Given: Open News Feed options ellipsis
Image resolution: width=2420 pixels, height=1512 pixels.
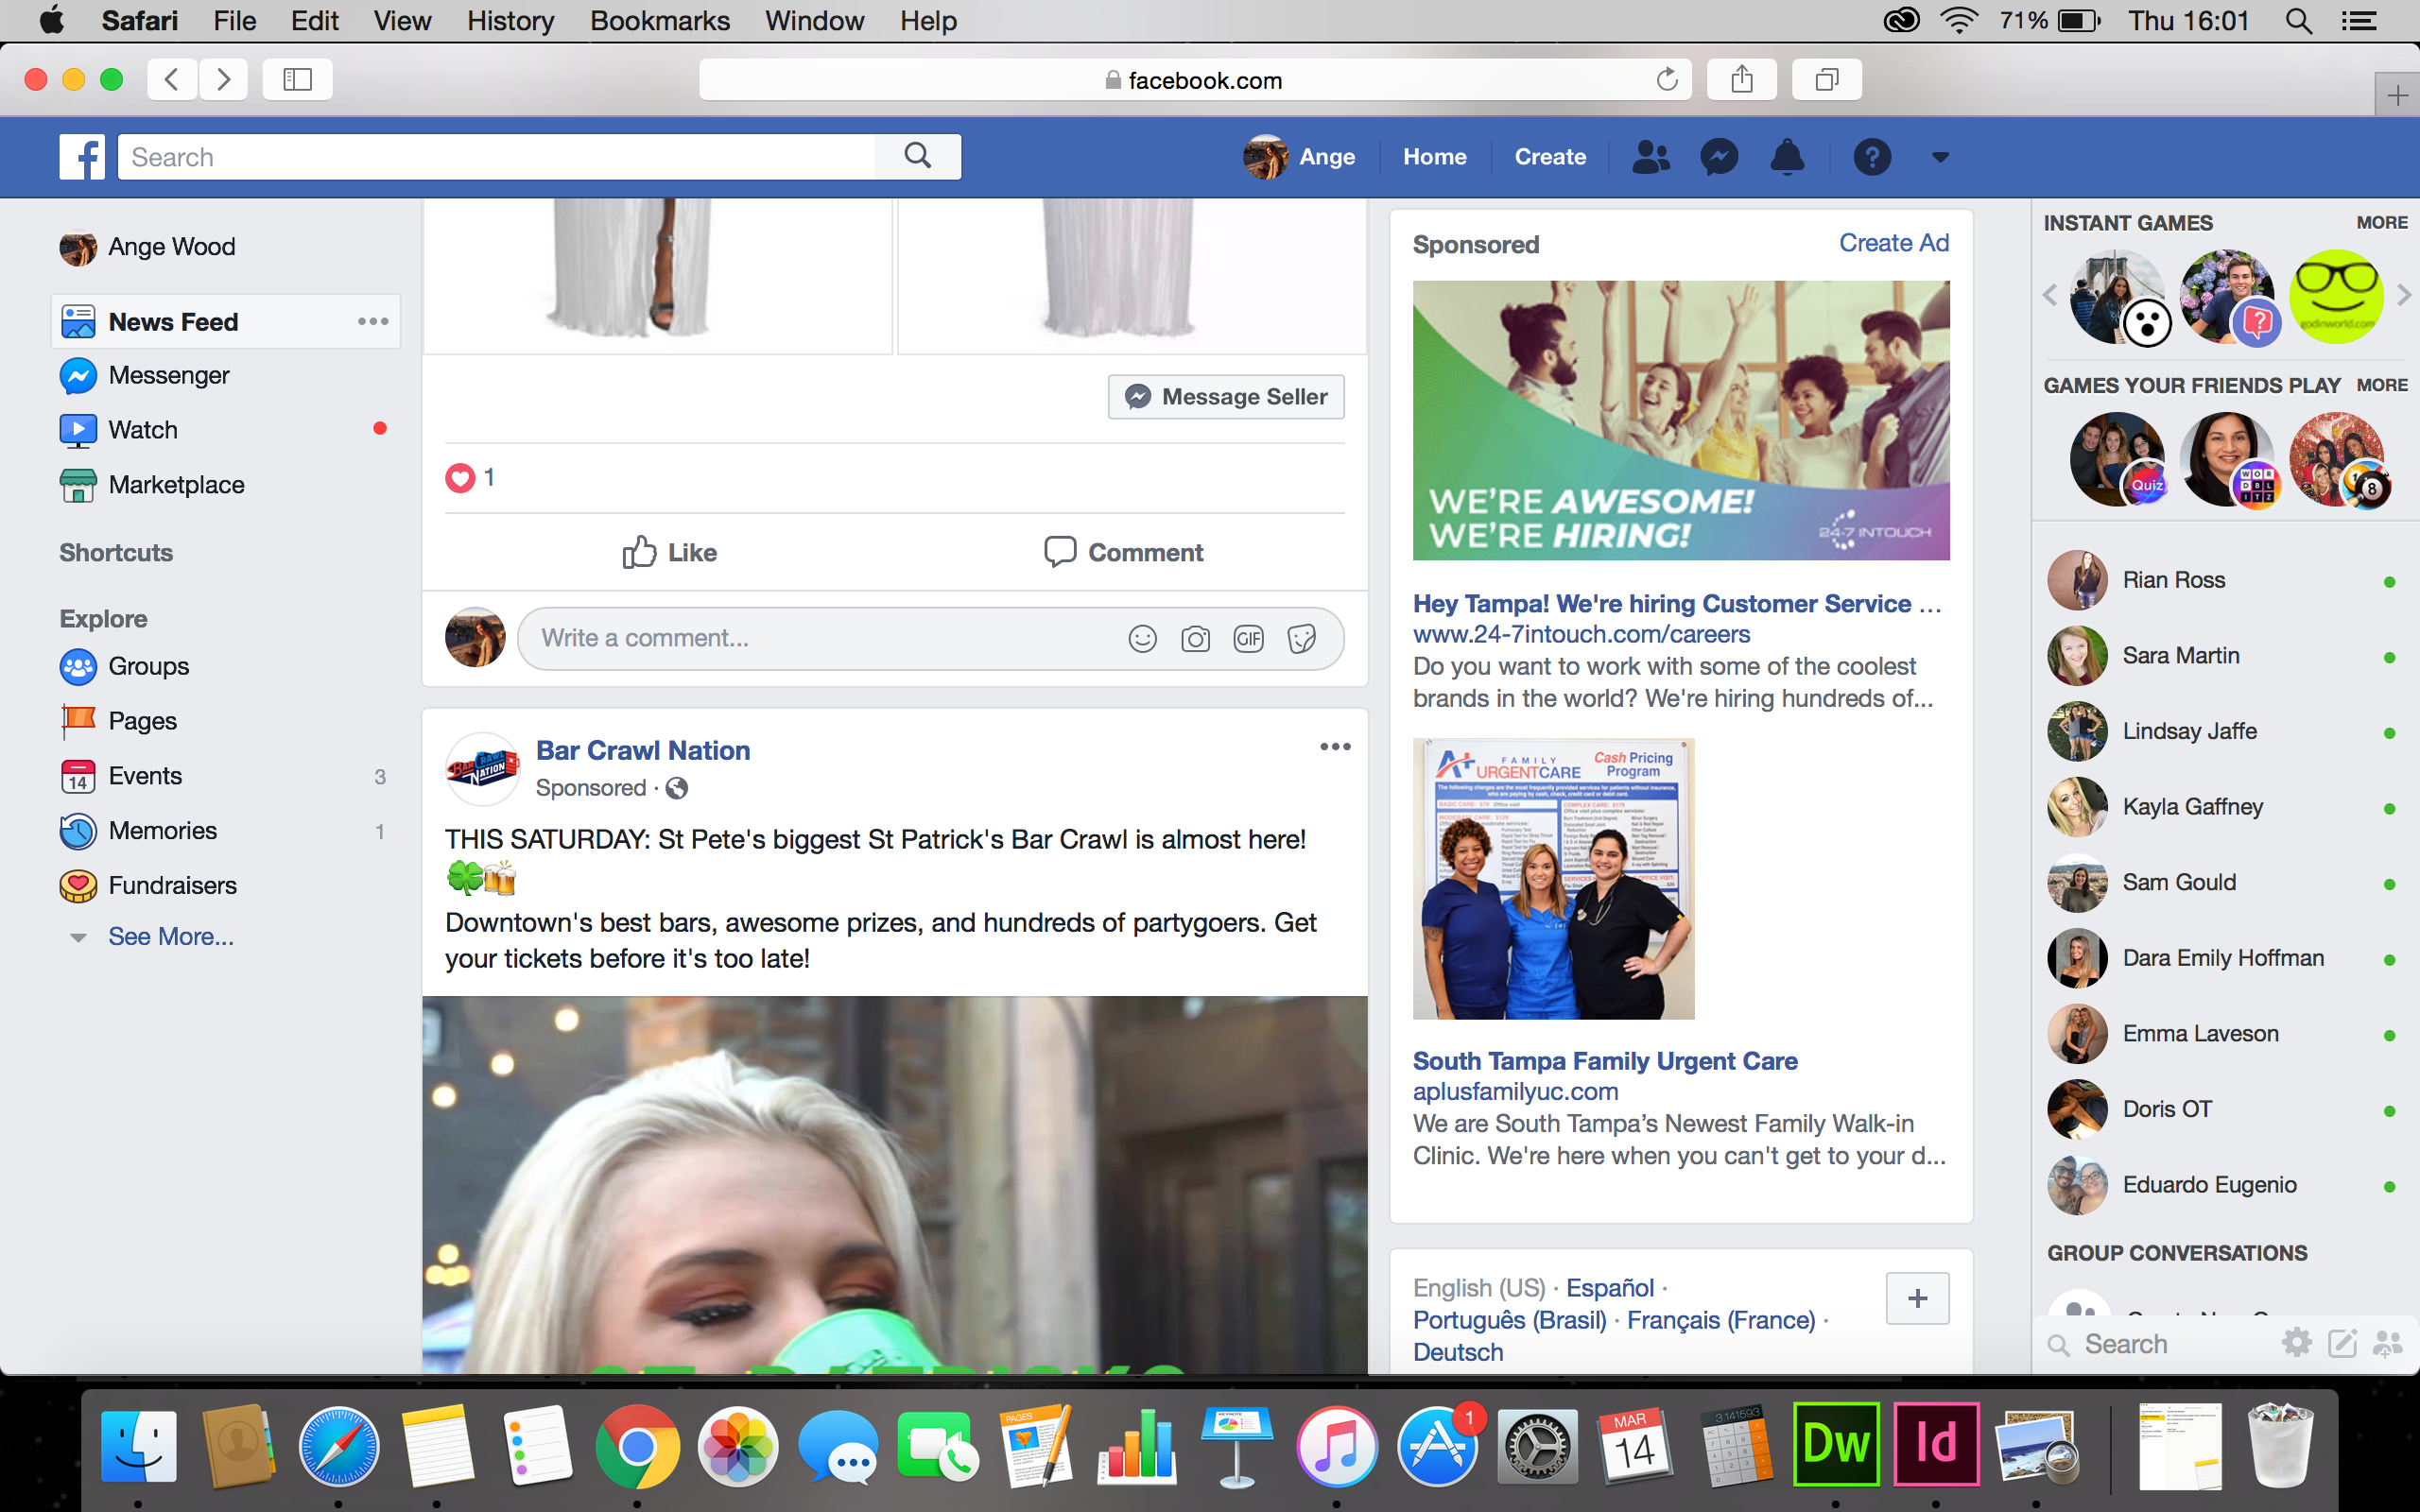Looking at the screenshot, I should click(373, 321).
